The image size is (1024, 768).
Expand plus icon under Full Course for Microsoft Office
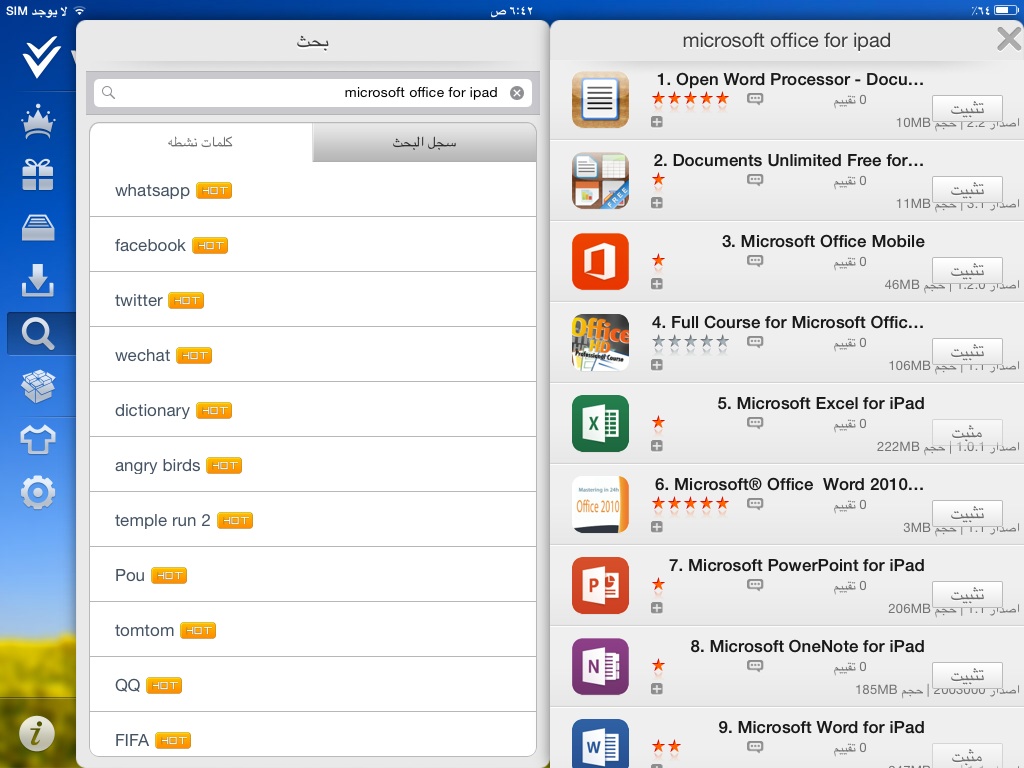(x=657, y=365)
